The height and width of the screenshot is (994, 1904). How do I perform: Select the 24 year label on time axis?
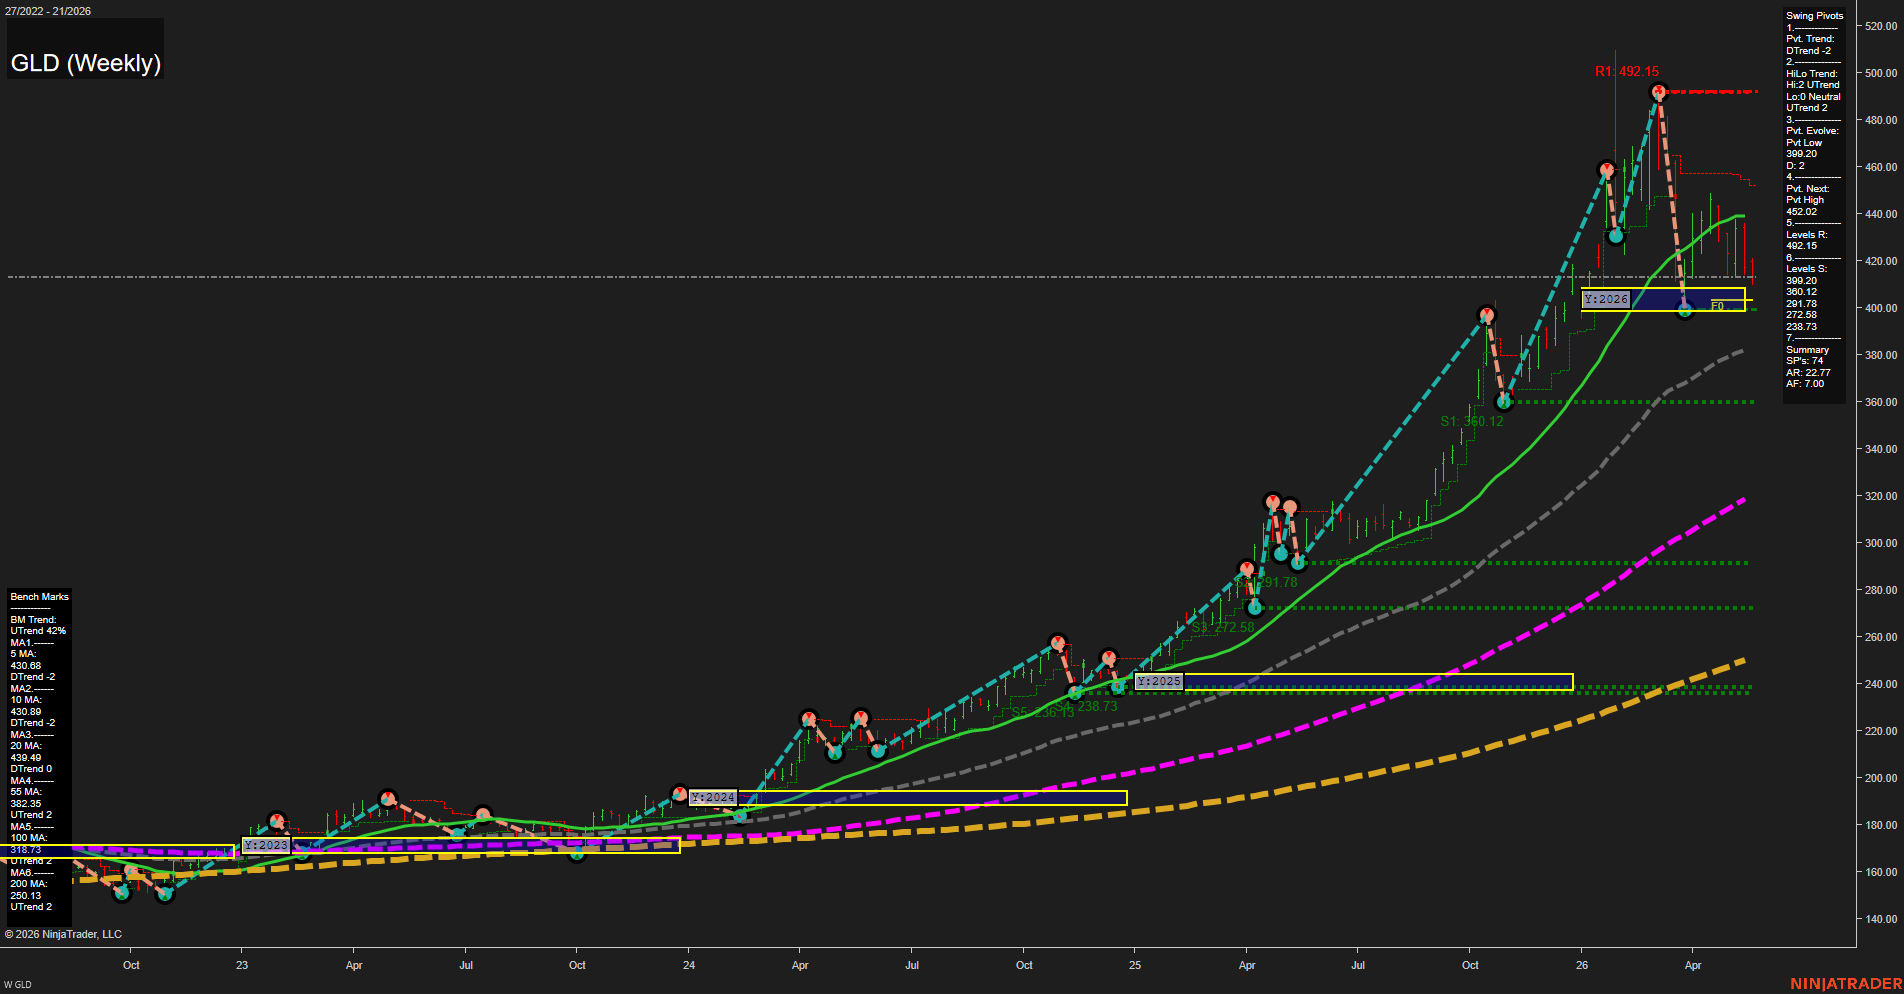pos(689,965)
